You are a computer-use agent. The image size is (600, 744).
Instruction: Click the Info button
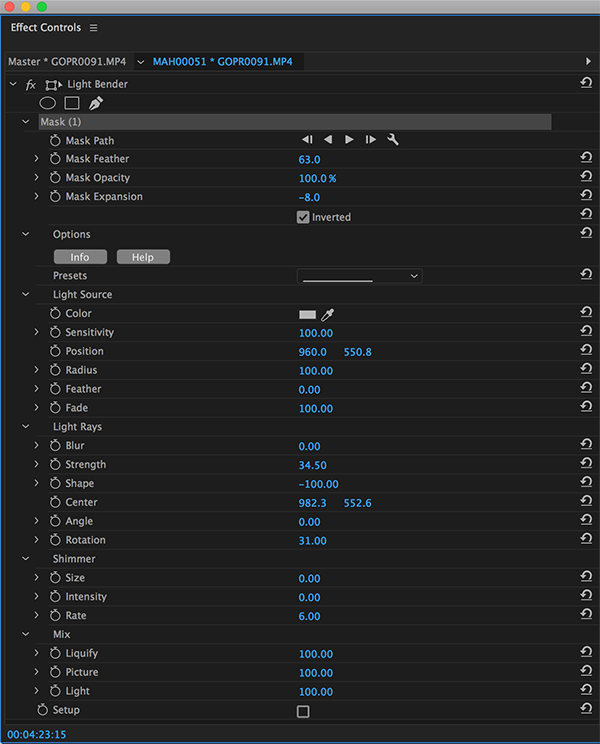click(80, 257)
